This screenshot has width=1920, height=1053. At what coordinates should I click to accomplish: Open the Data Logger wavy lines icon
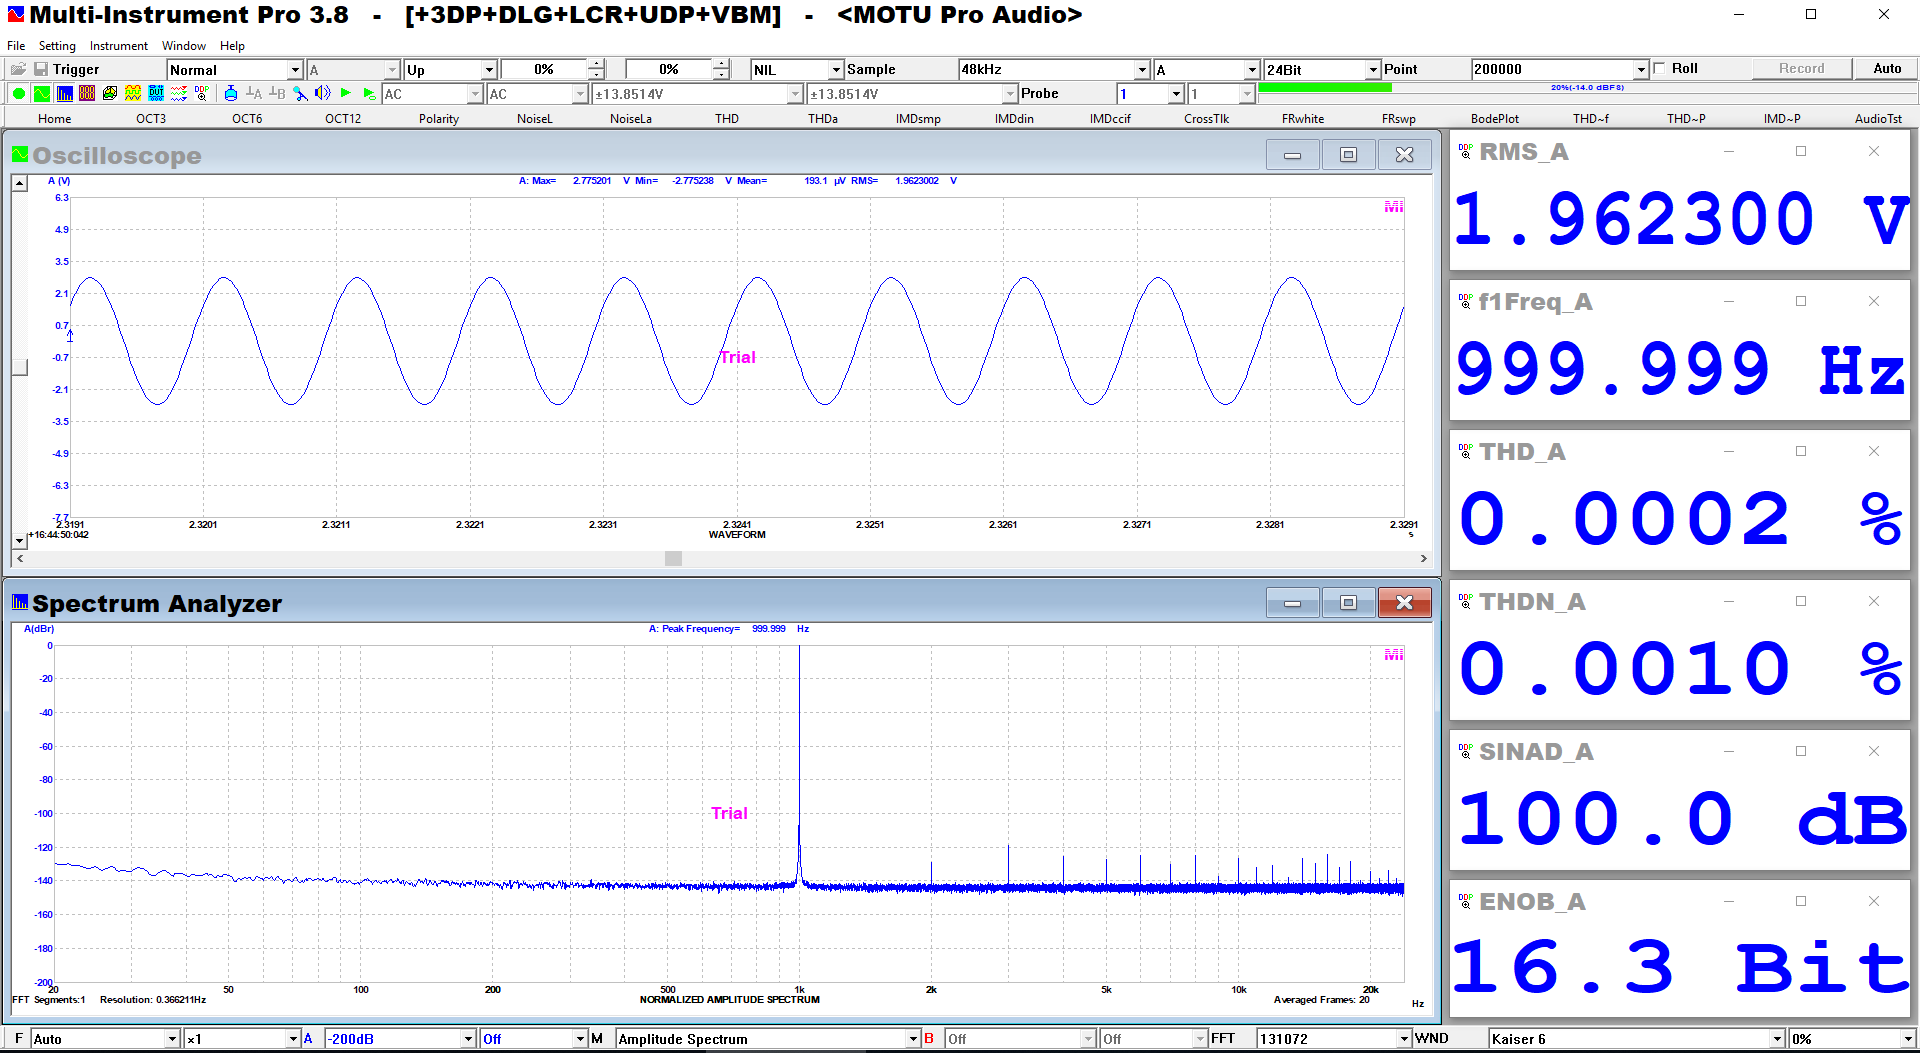[x=179, y=93]
